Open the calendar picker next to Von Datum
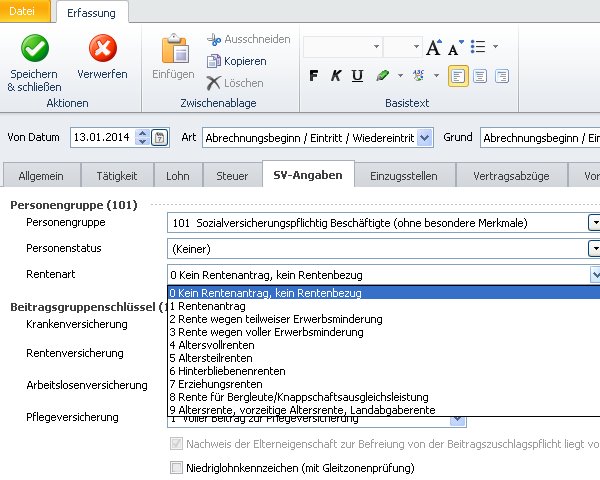 click(160, 138)
